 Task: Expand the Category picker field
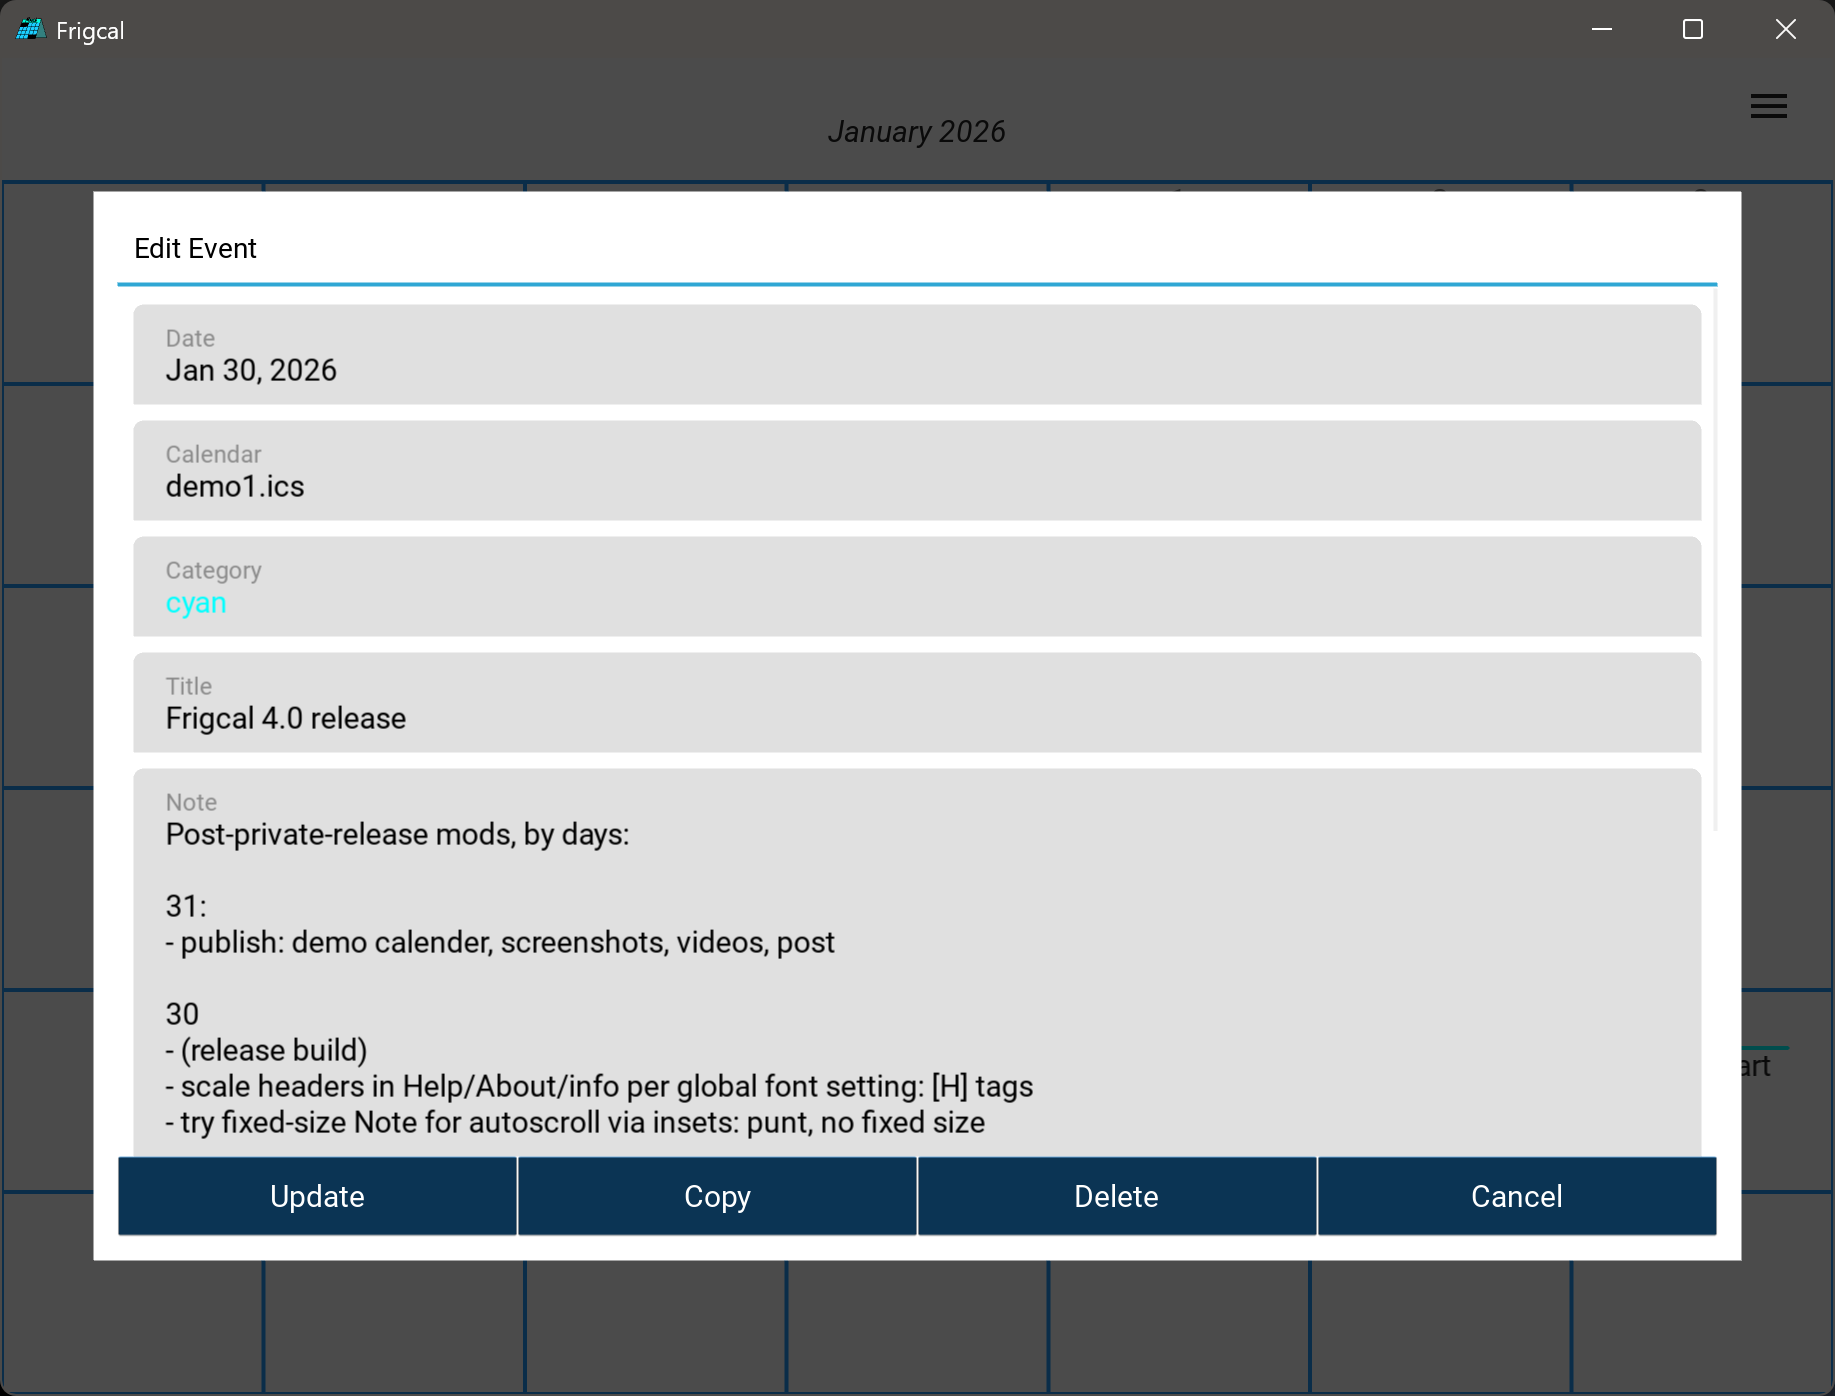tap(916, 587)
